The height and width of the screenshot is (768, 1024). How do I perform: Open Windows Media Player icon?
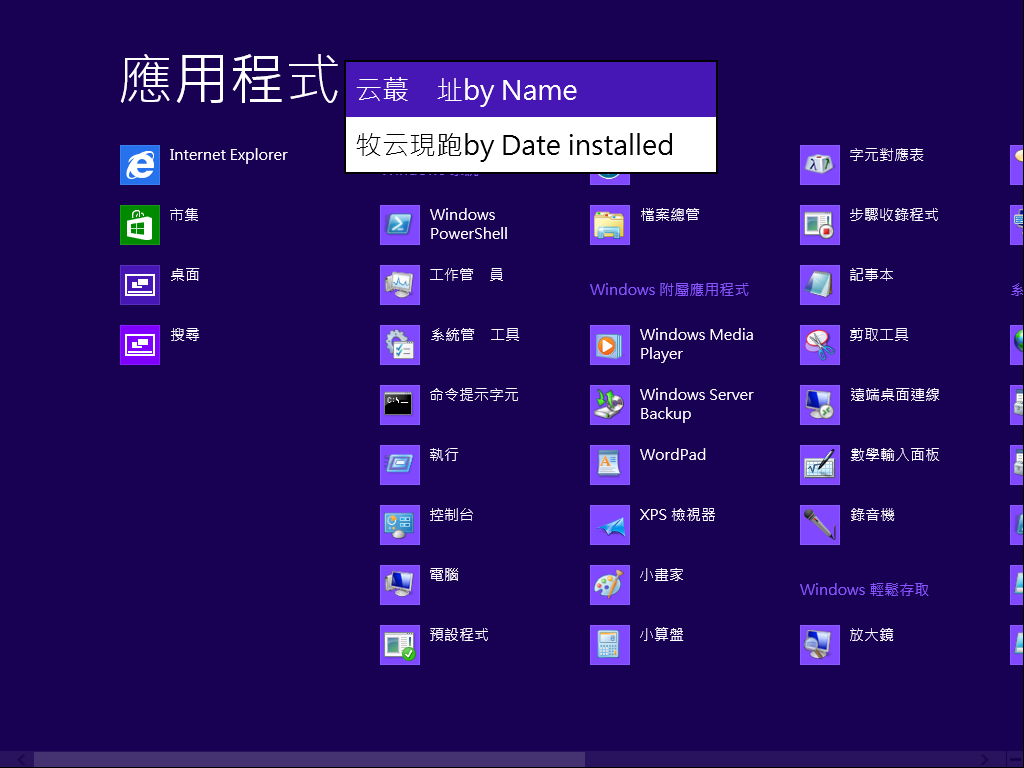click(x=610, y=345)
